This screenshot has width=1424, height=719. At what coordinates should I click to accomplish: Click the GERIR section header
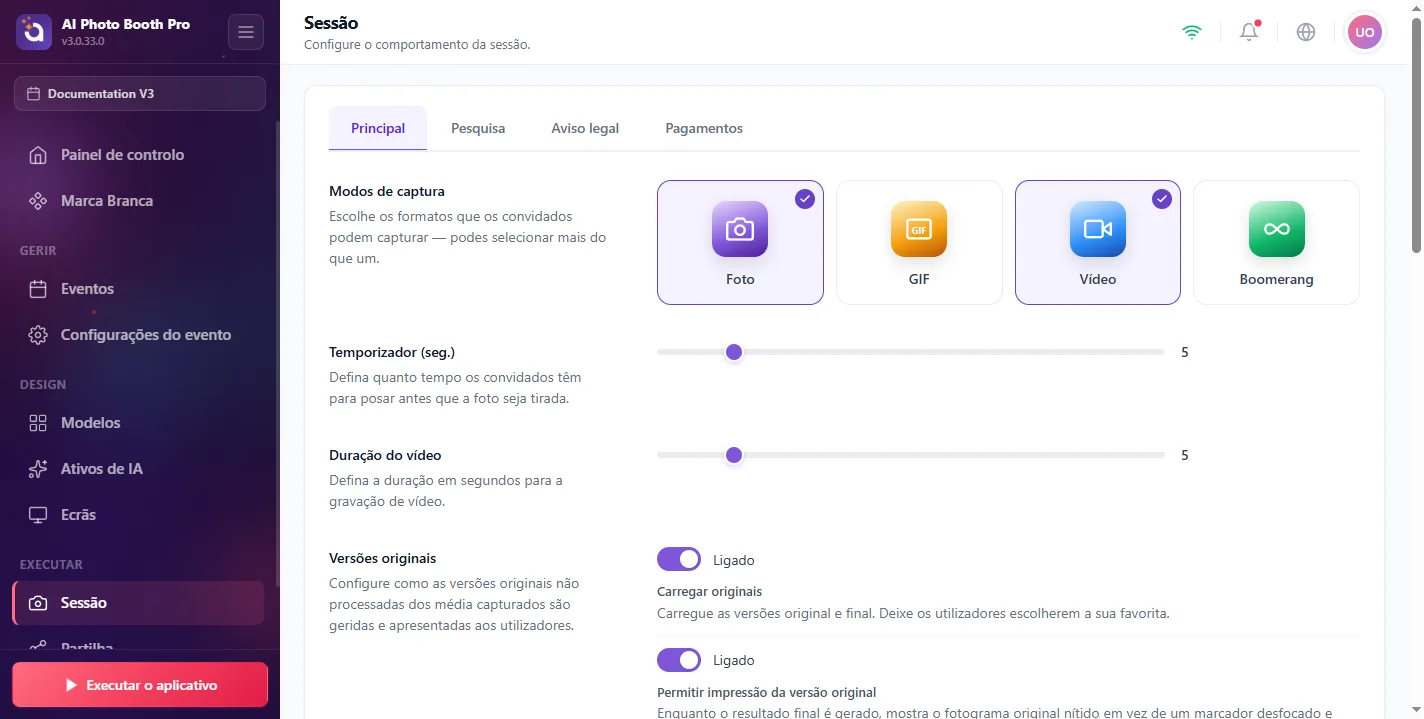point(38,250)
